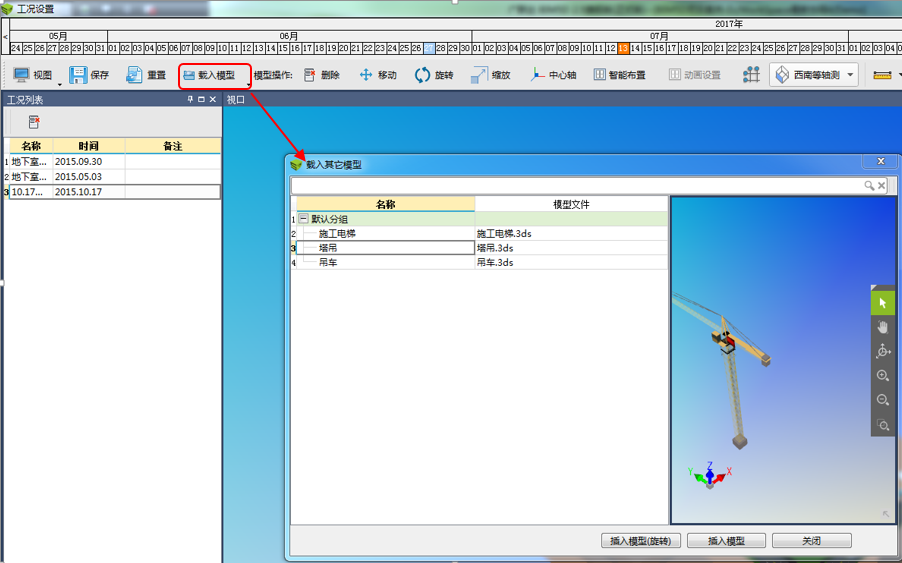This screenshot has width=902, height=563.
Task: Open the 视图 view toolbar button
Action: tap(32, 75)
